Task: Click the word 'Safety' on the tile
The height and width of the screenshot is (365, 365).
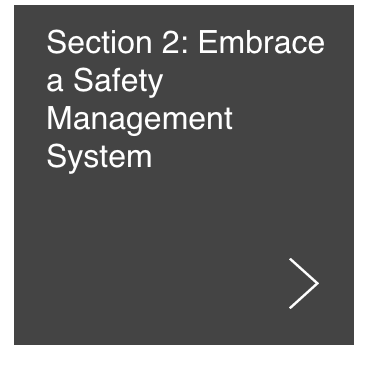Action: (x=118, y=80)
